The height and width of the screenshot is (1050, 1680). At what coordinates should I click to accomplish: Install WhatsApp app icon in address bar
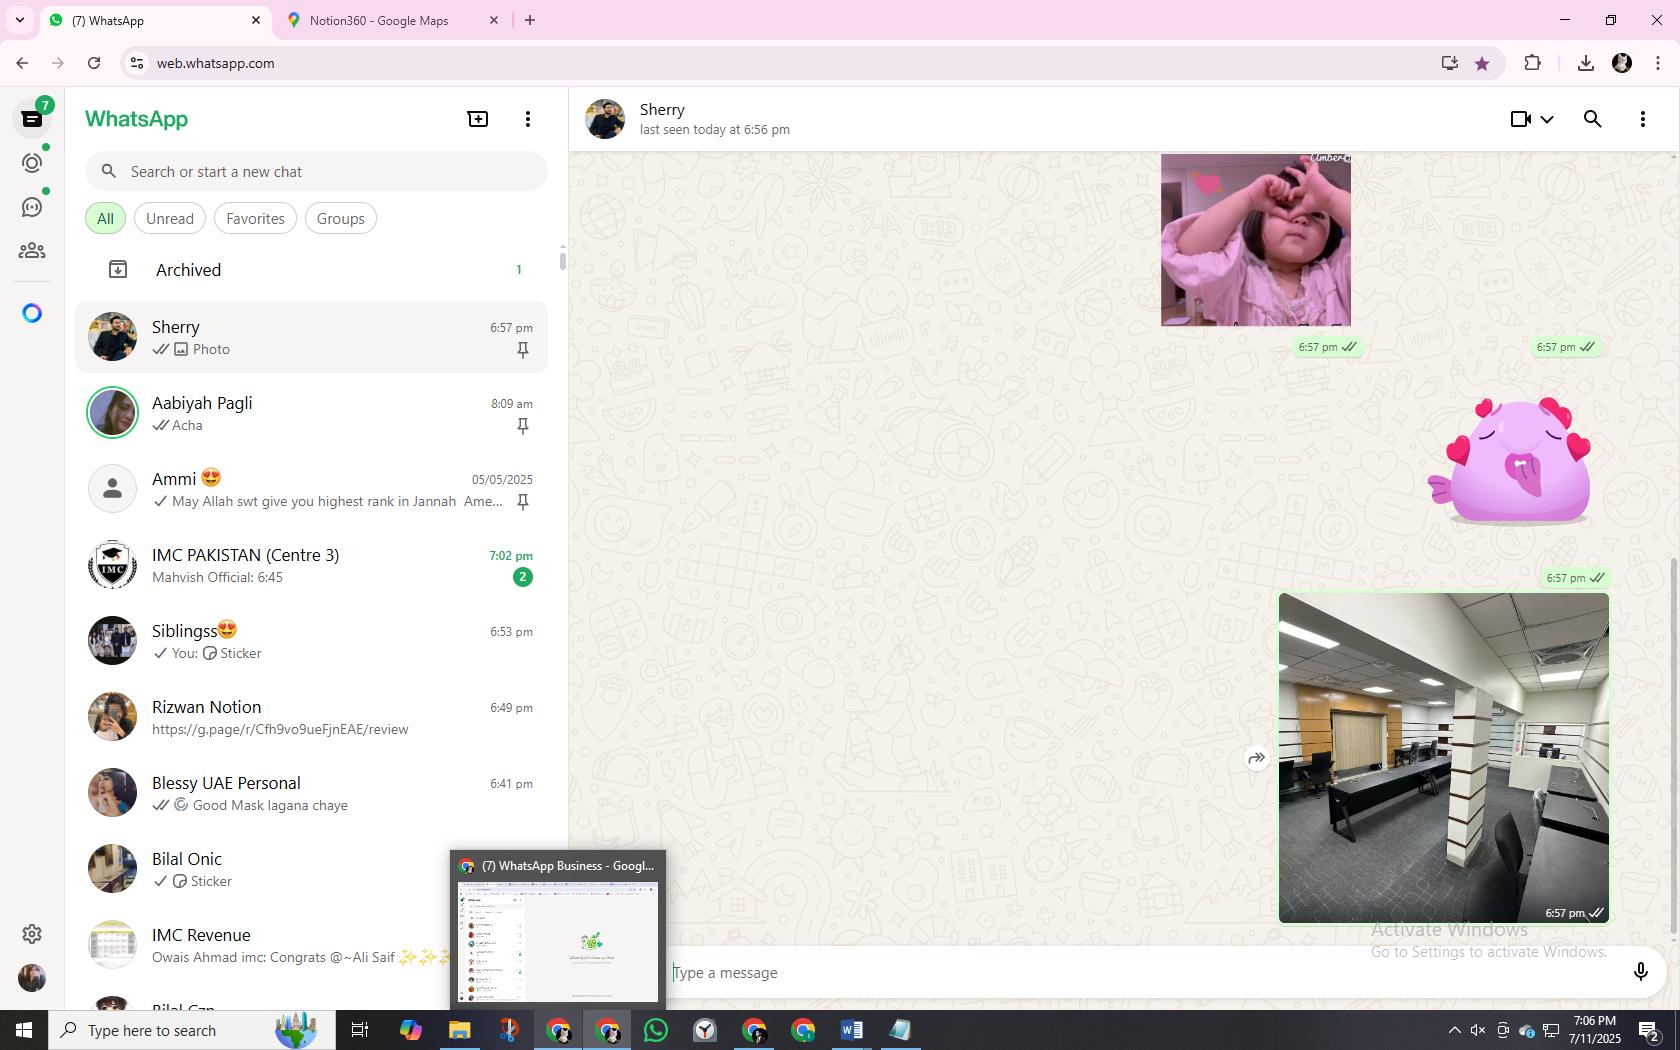click(1449, 63)
